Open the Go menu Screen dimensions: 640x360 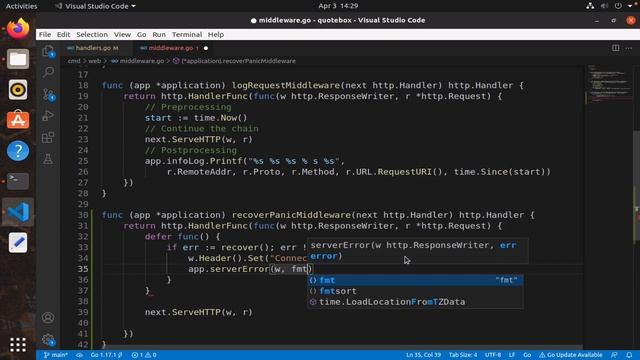tap(141, 35)
